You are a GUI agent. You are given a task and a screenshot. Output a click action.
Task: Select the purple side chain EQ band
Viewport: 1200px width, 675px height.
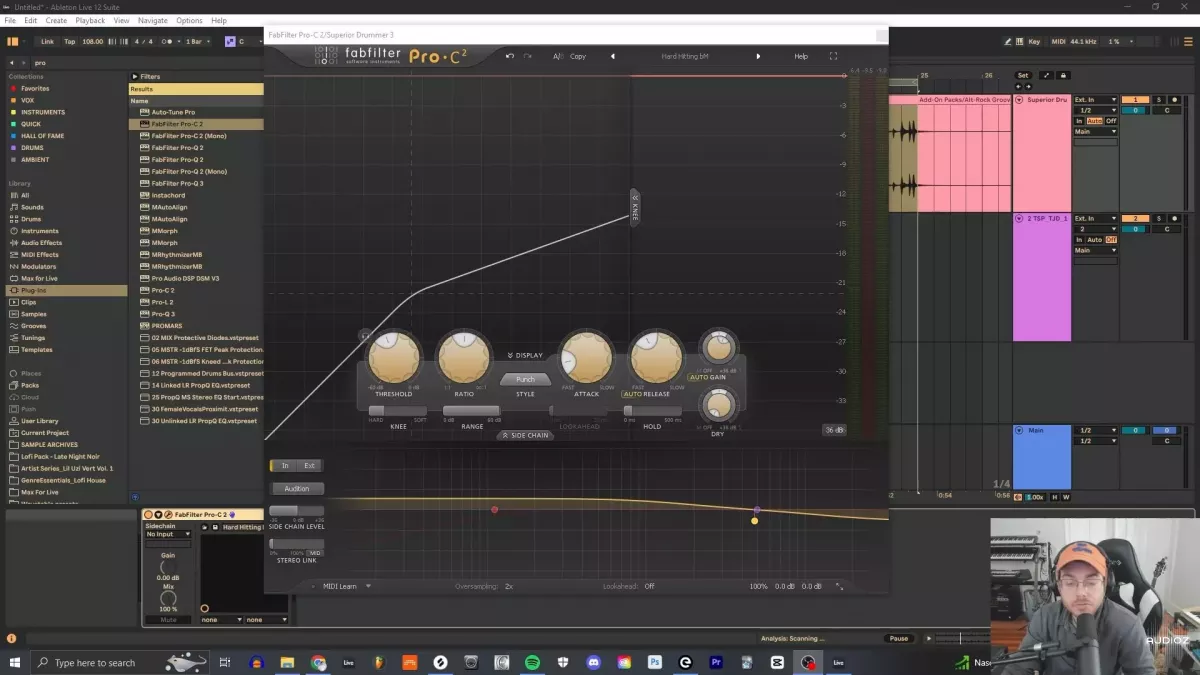757,510
